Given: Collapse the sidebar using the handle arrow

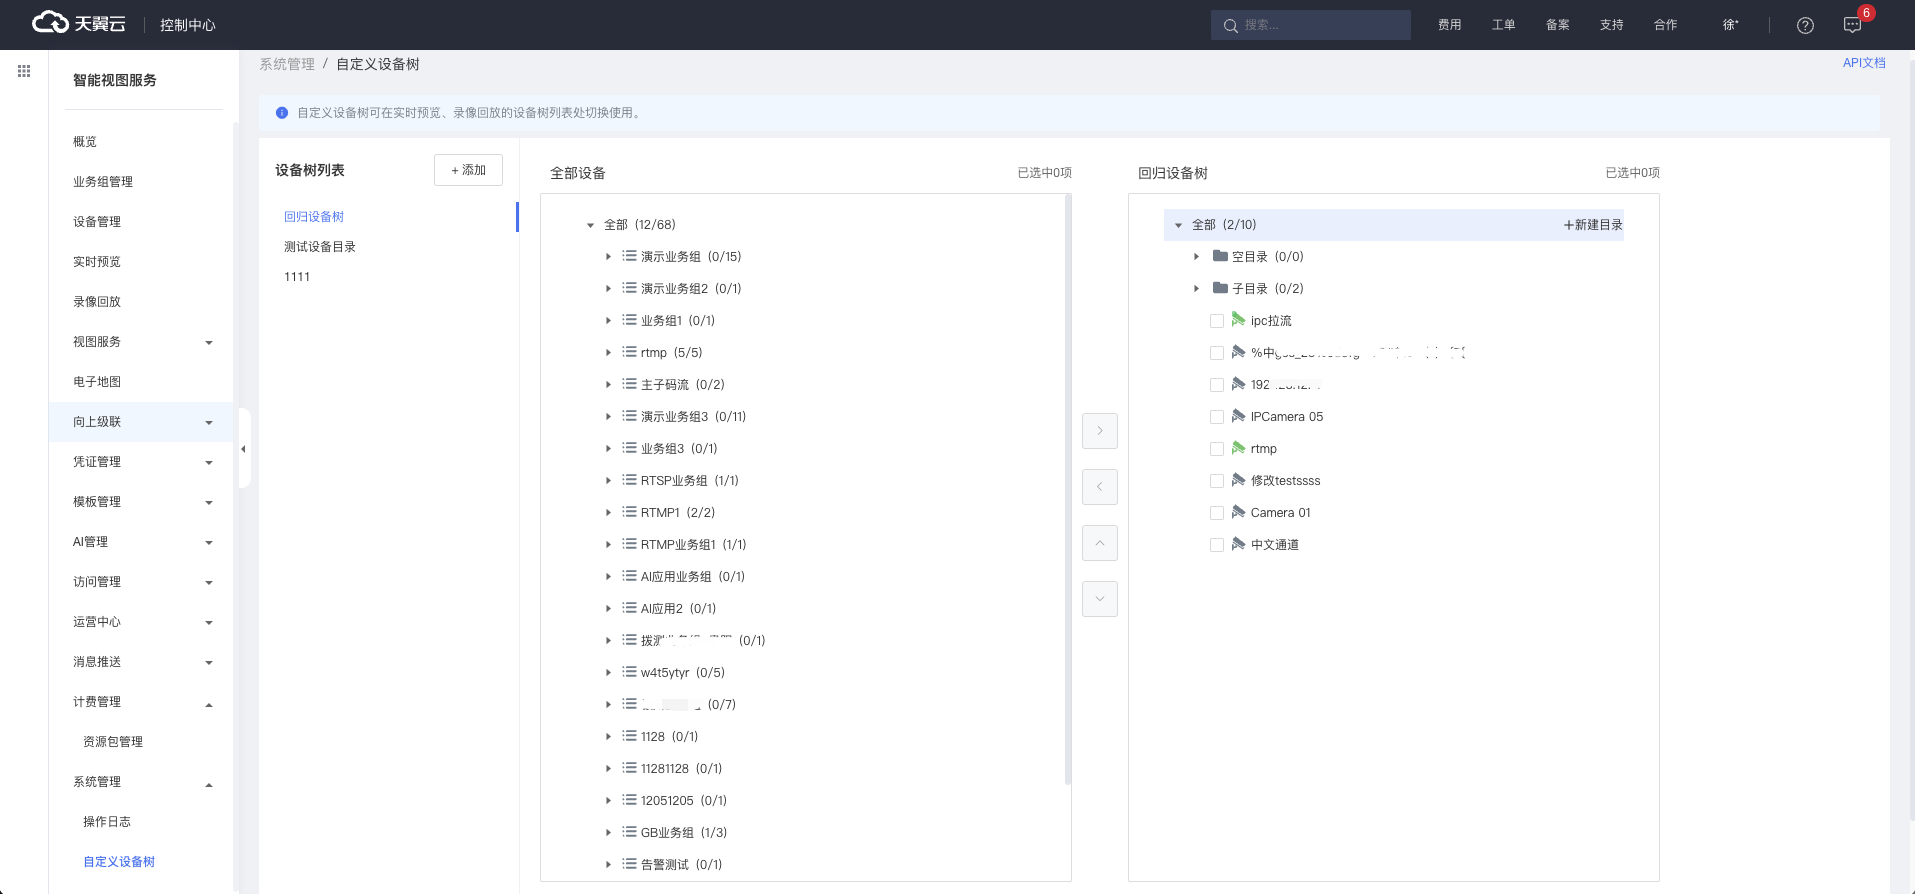Looking at the screenshot, I should coord(243,449).
